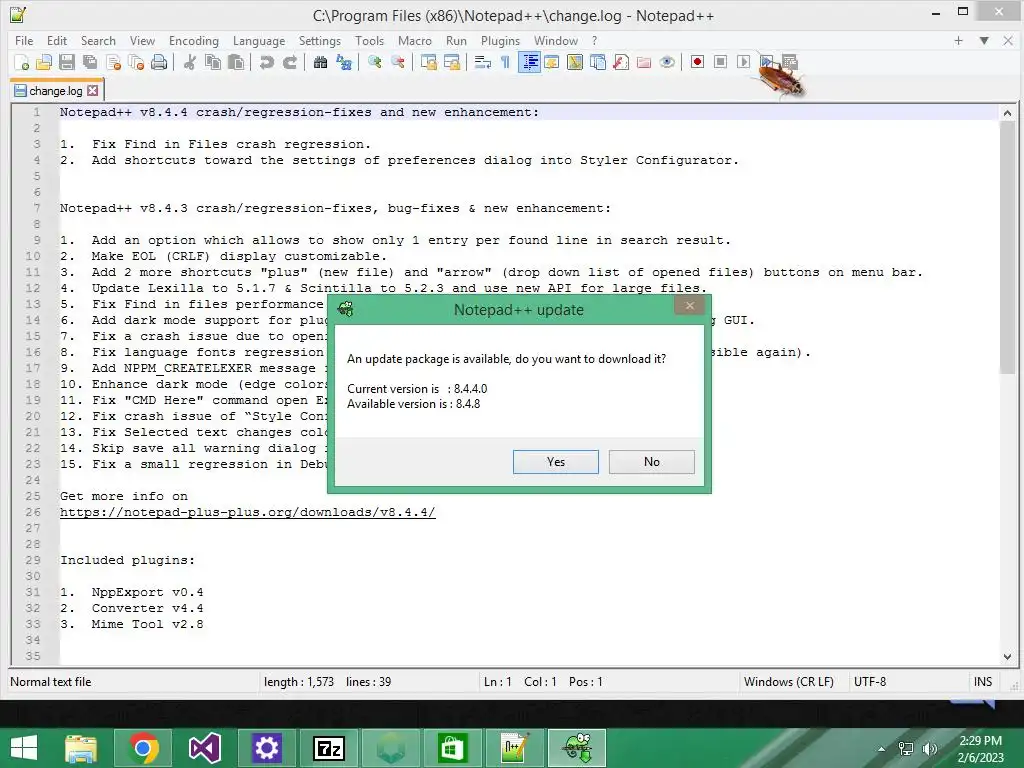Open the notepad-plus-plus.org downloads link
Viewport: 1024px width, 768px height.
(x=248, y=512)
